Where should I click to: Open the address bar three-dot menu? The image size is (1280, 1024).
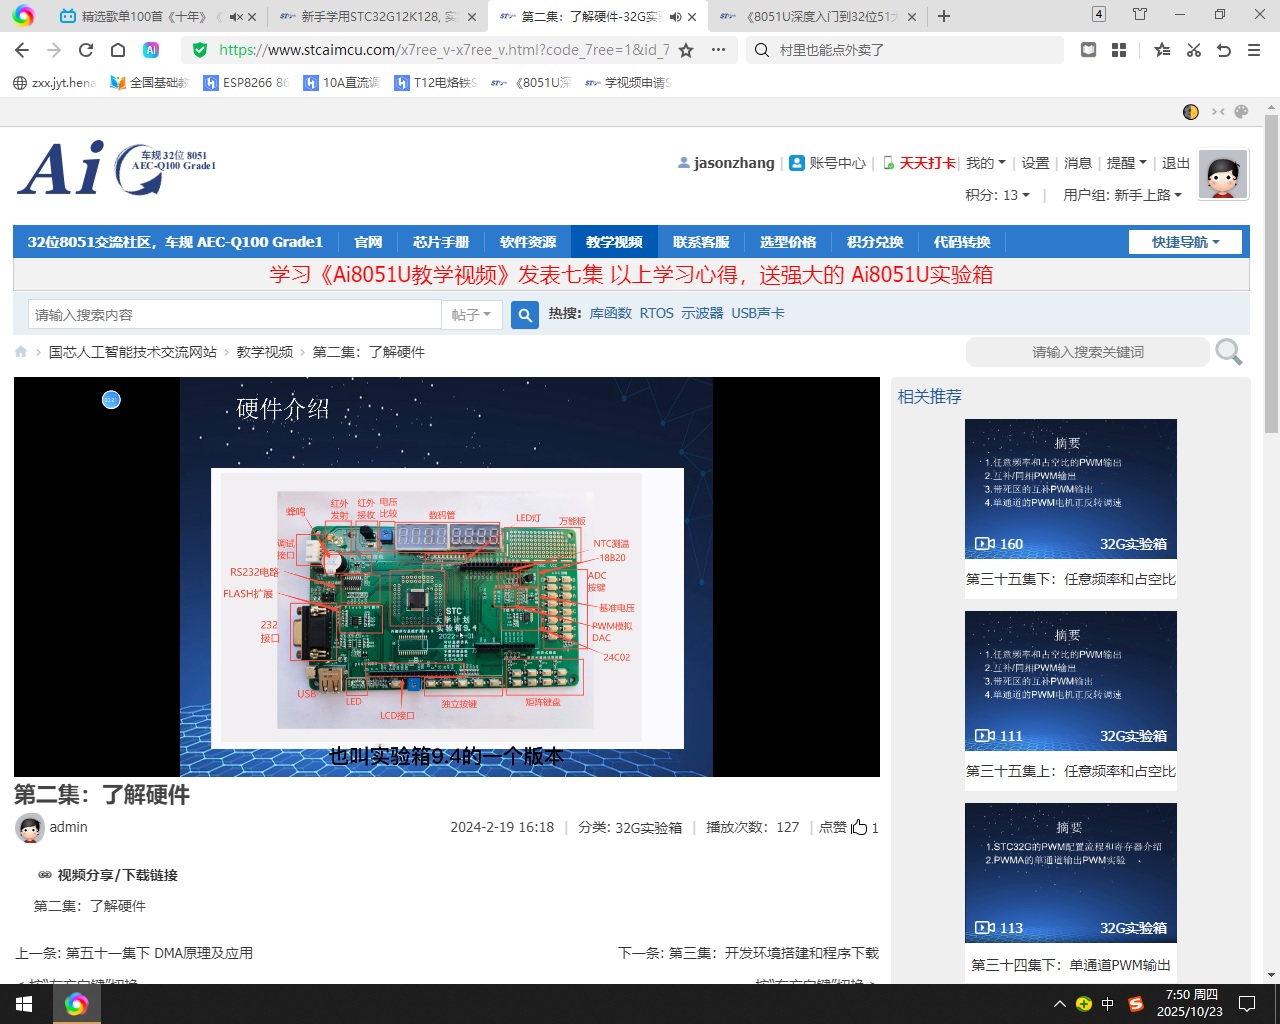pos(718,50)
